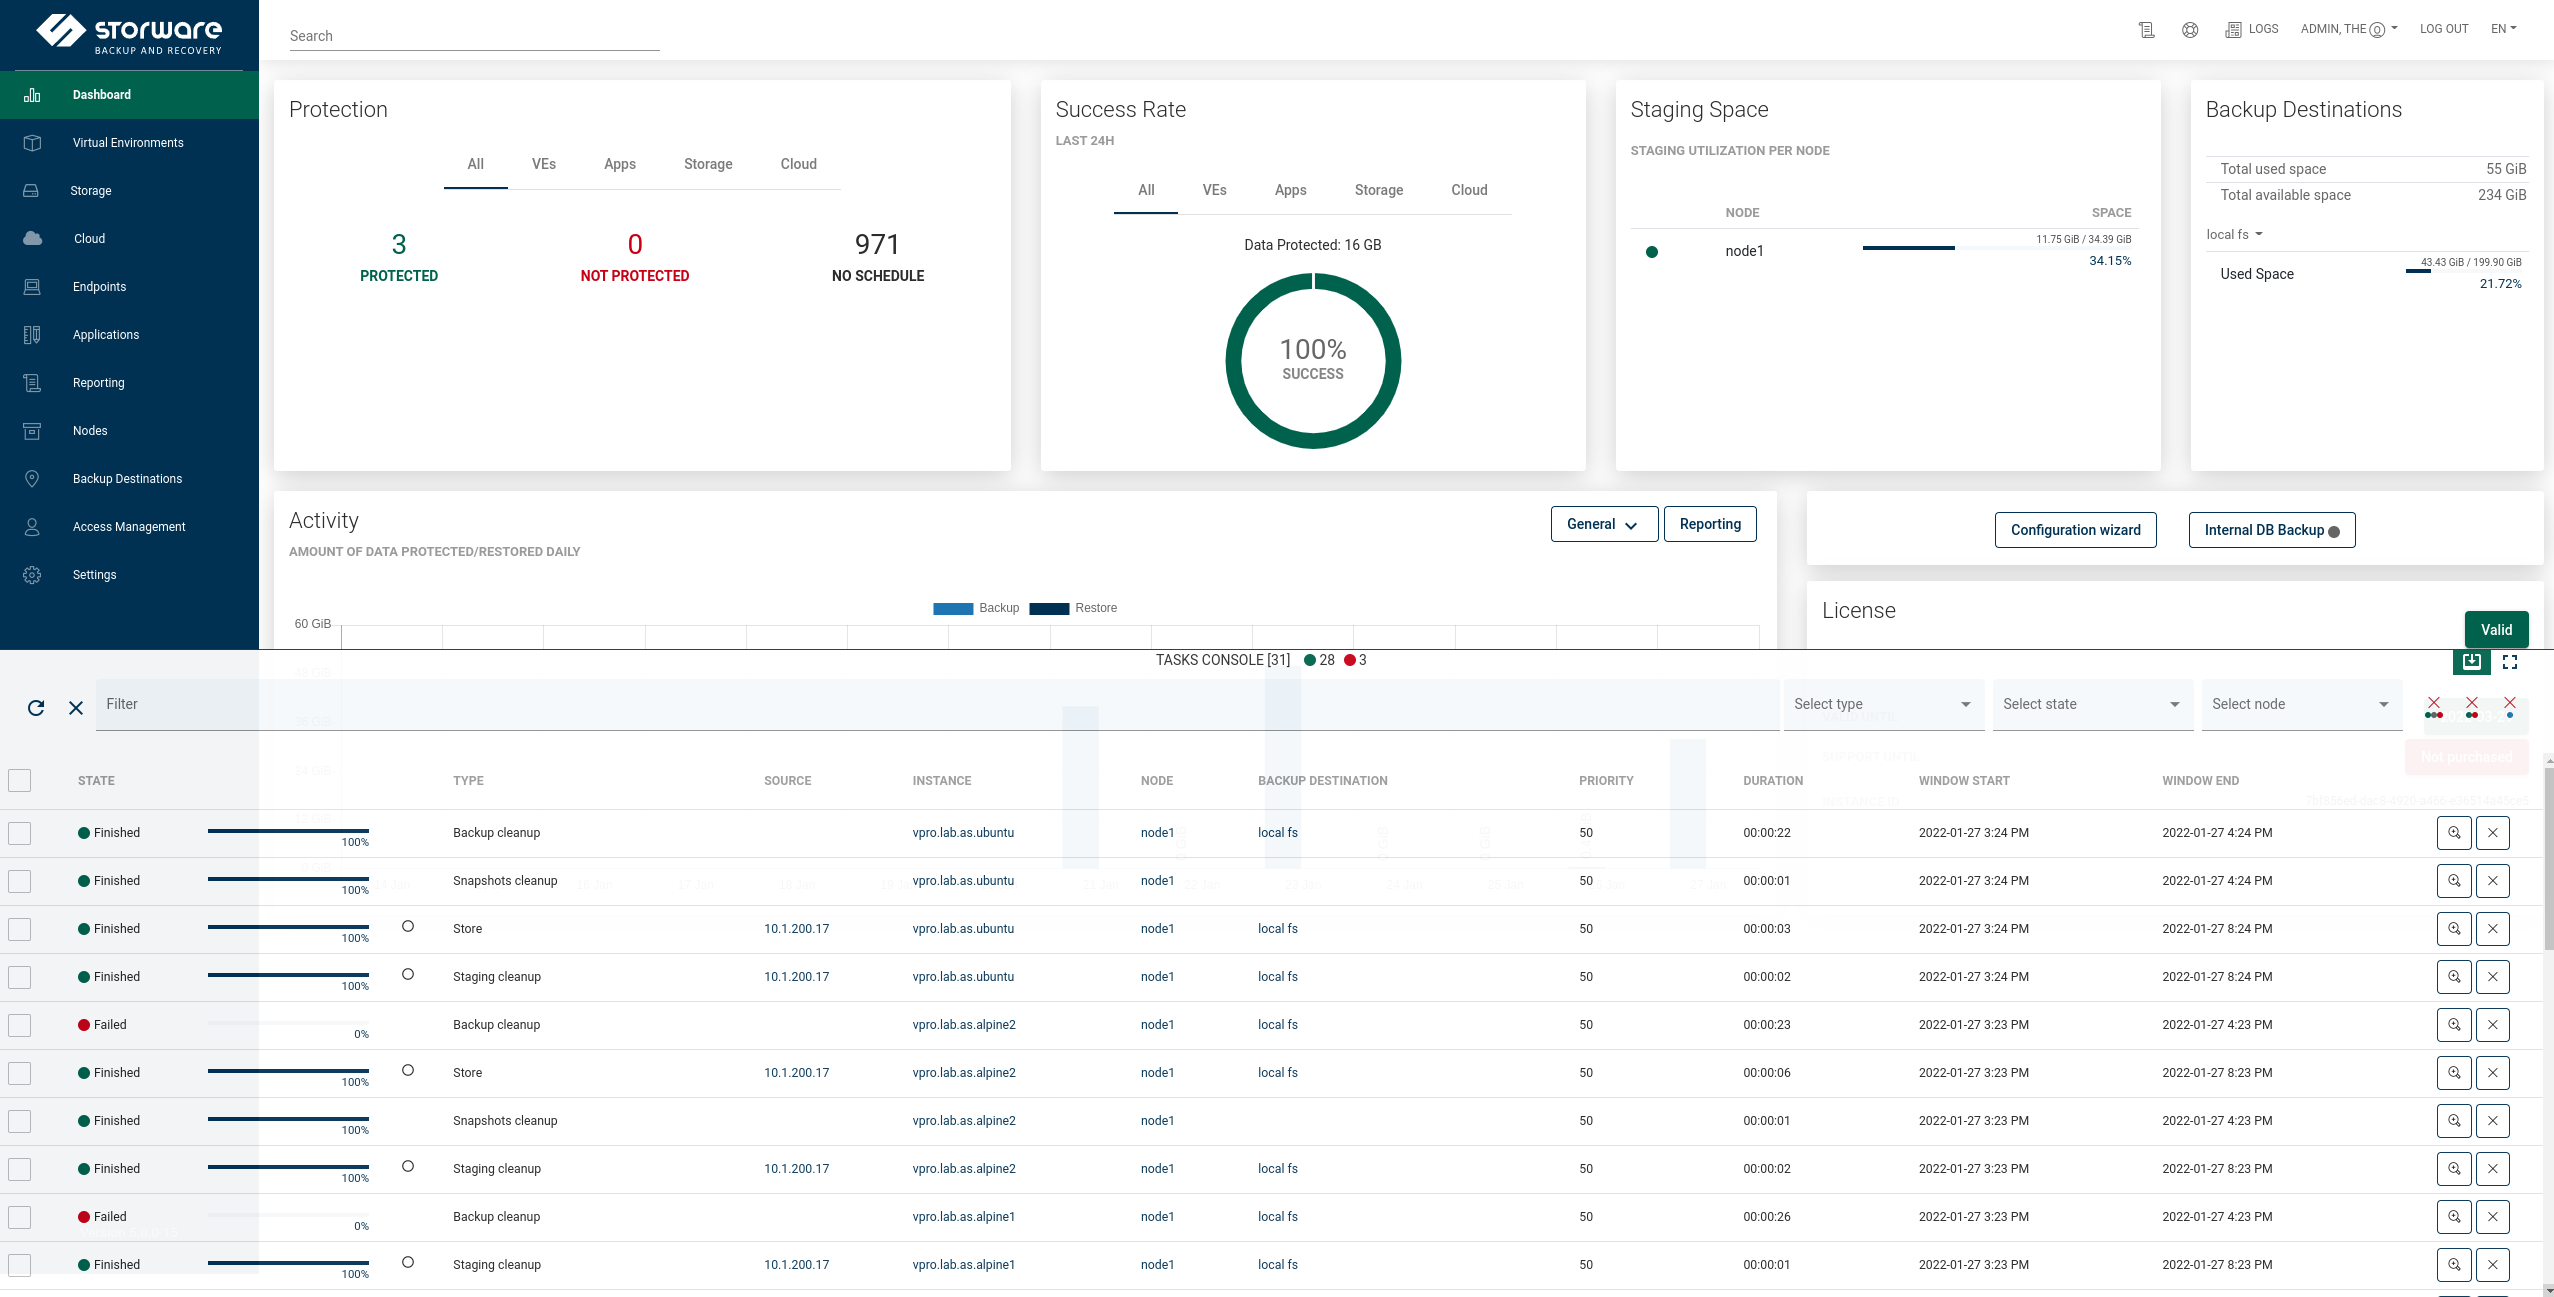Open Nodes section in sidebar

[x=90, y=431]
